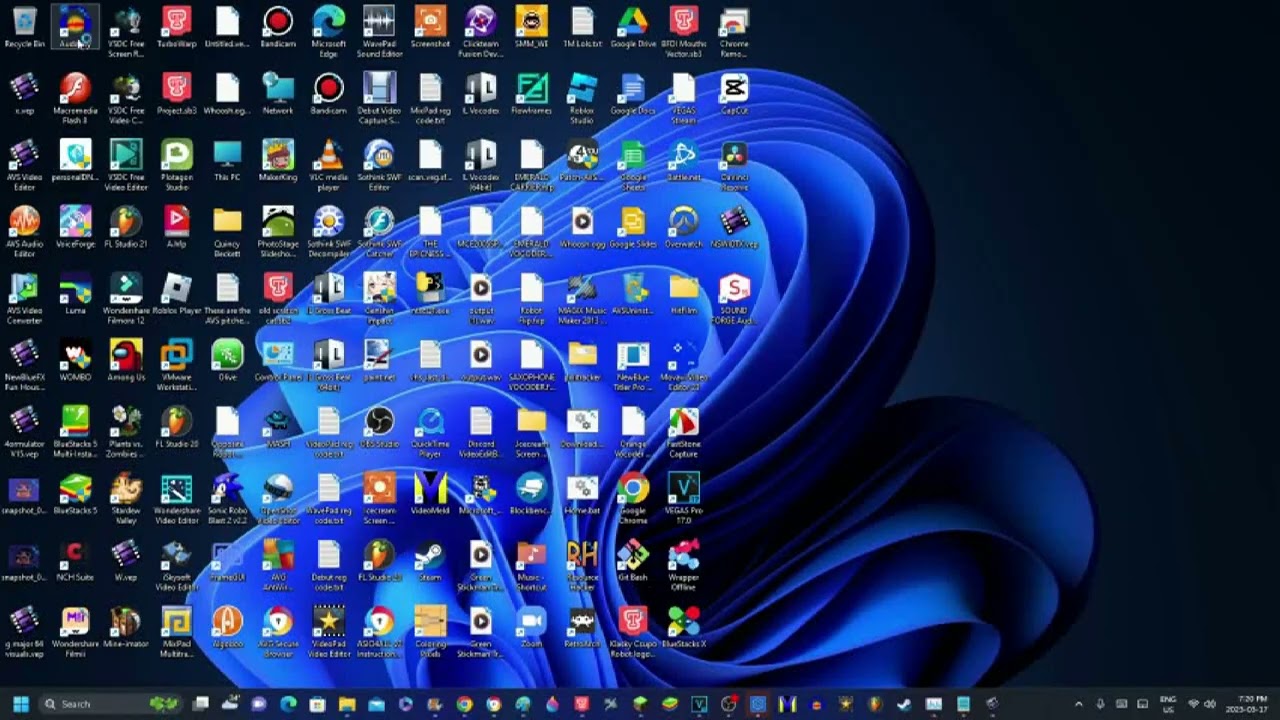Image resolution: width=1280 pixels, height=720 pixels.
Task: Launch the Mine-imator shortcut
Action: point(126,627)
